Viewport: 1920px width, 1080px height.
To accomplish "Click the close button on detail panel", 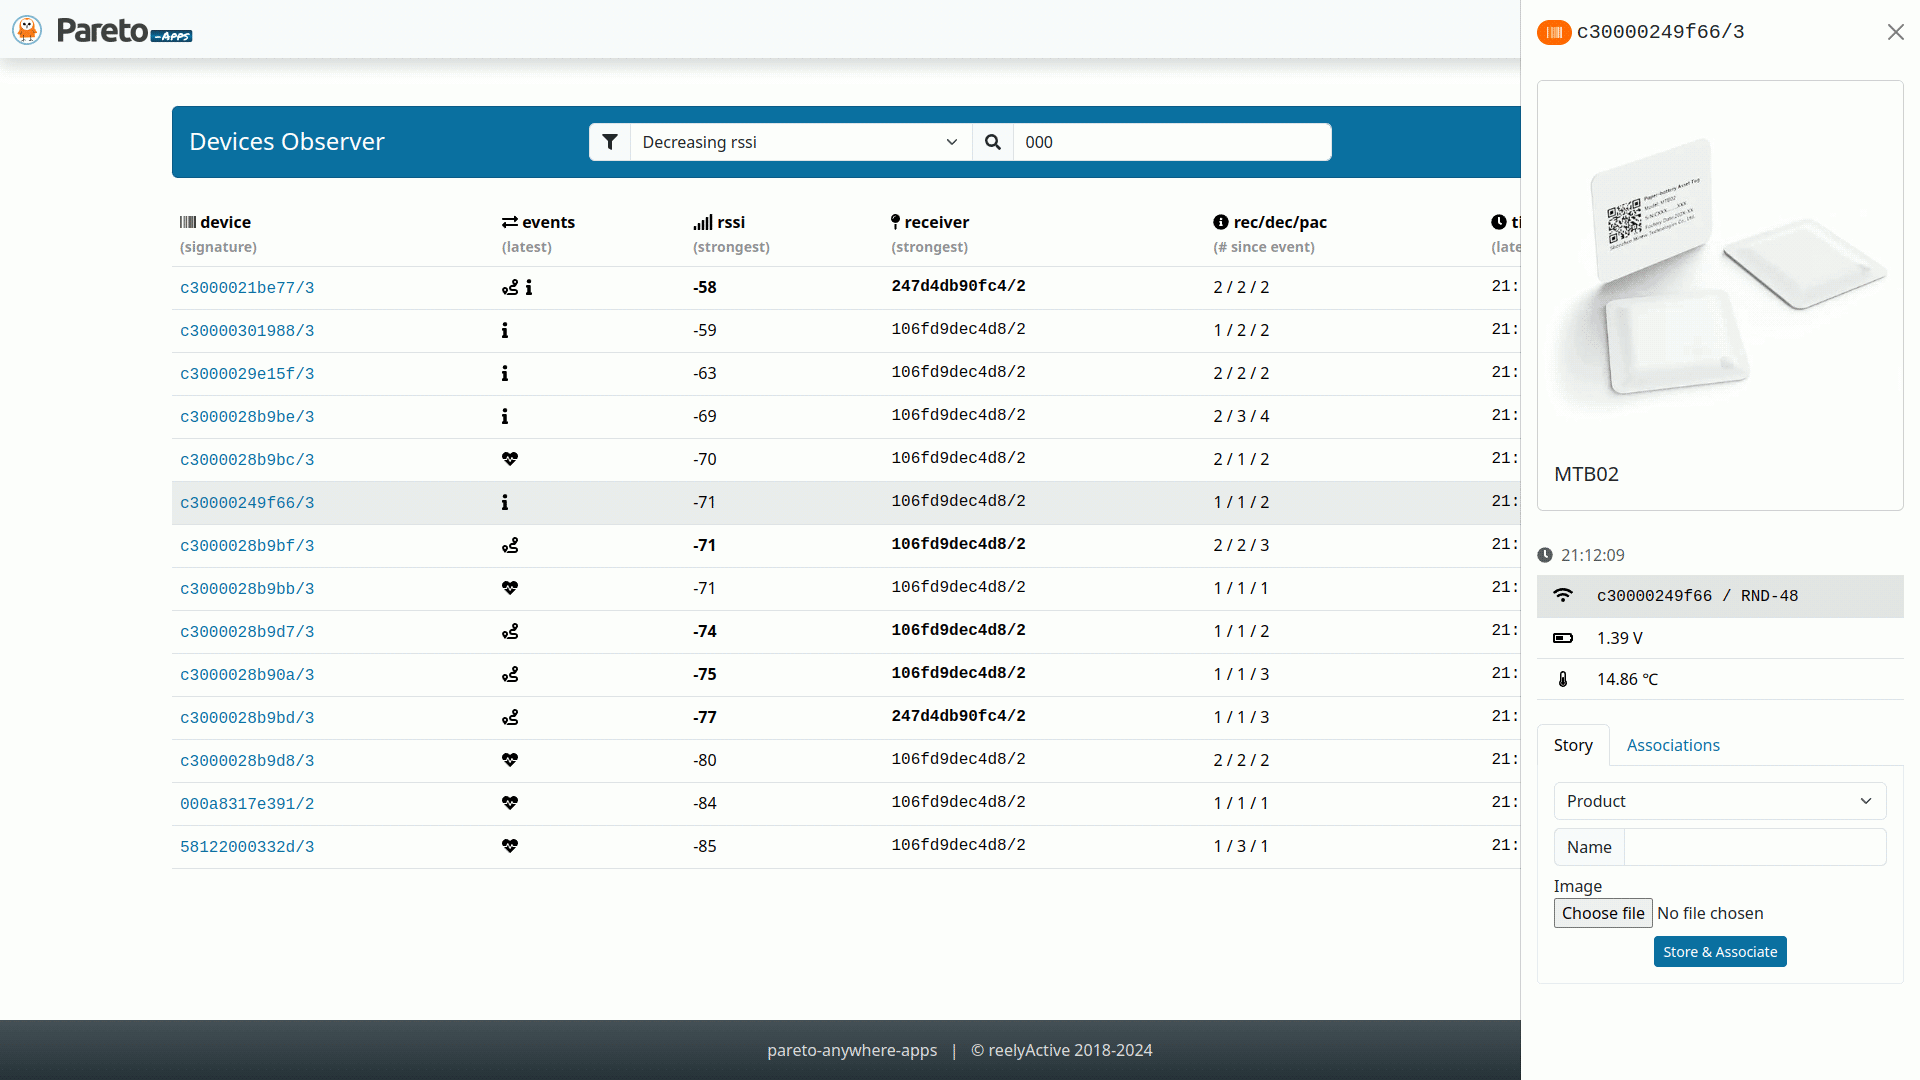I will pyautogui.click(x=1896, y=32).
